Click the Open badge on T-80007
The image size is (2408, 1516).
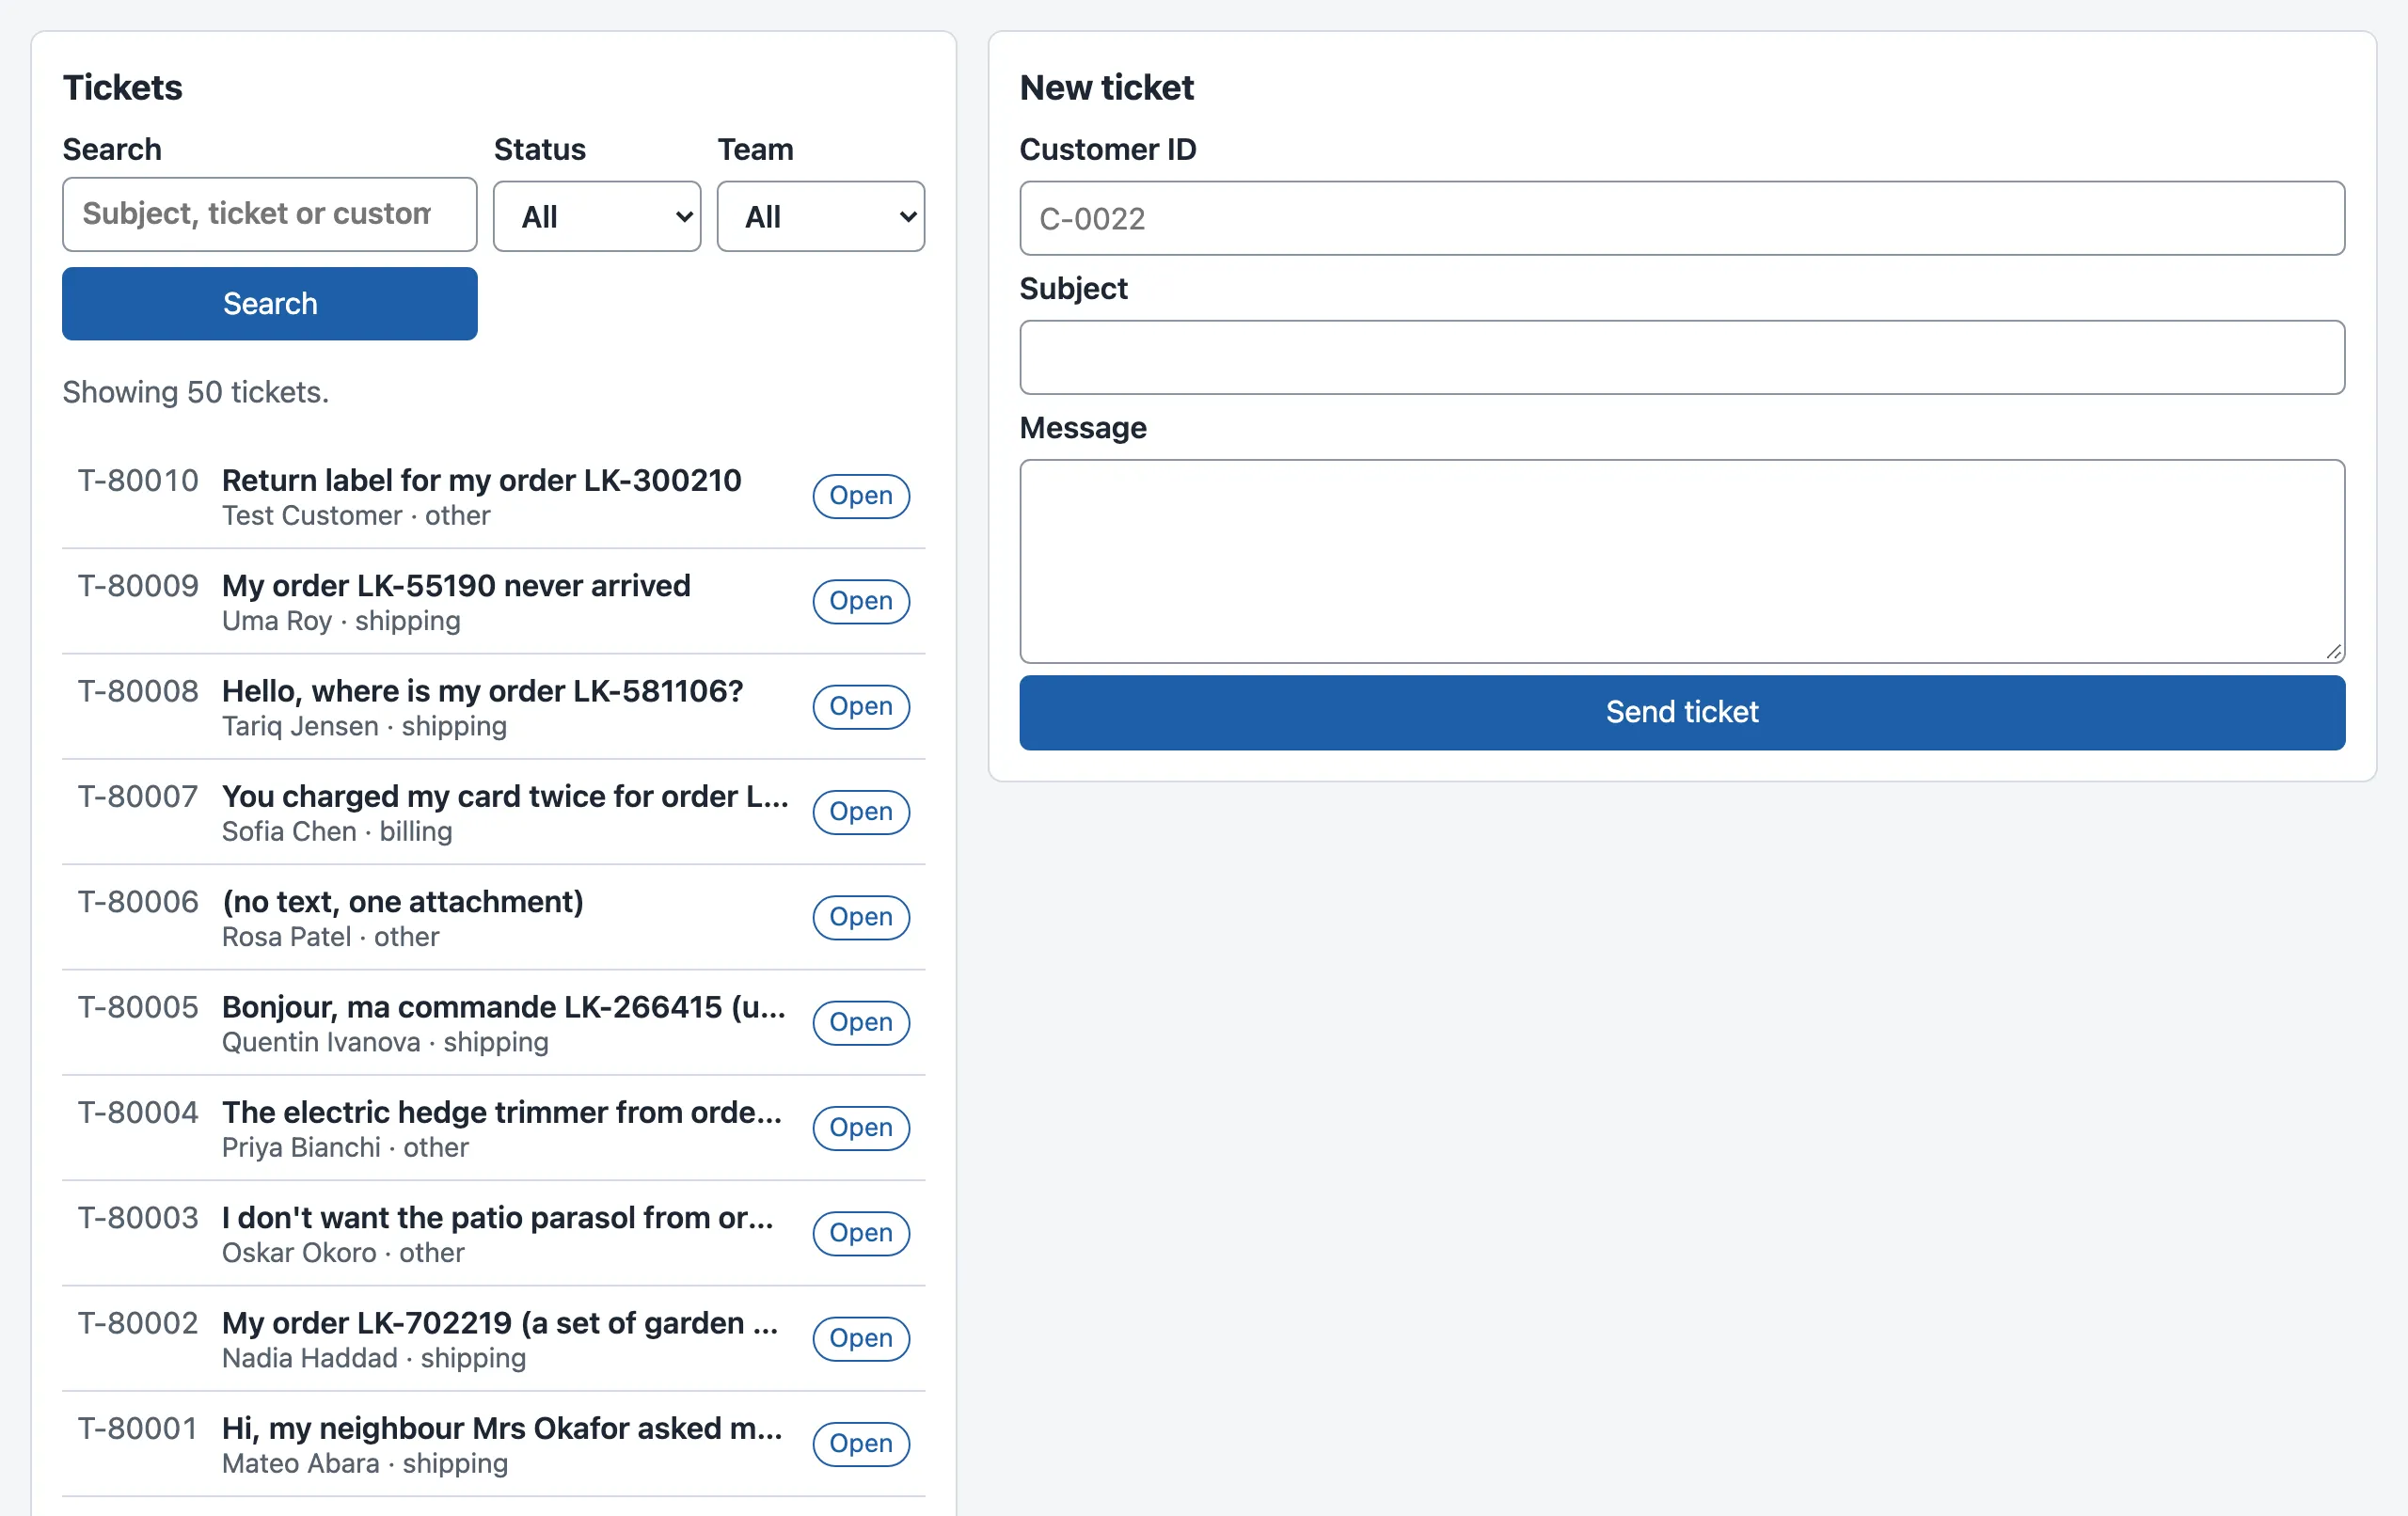[860, 812]
